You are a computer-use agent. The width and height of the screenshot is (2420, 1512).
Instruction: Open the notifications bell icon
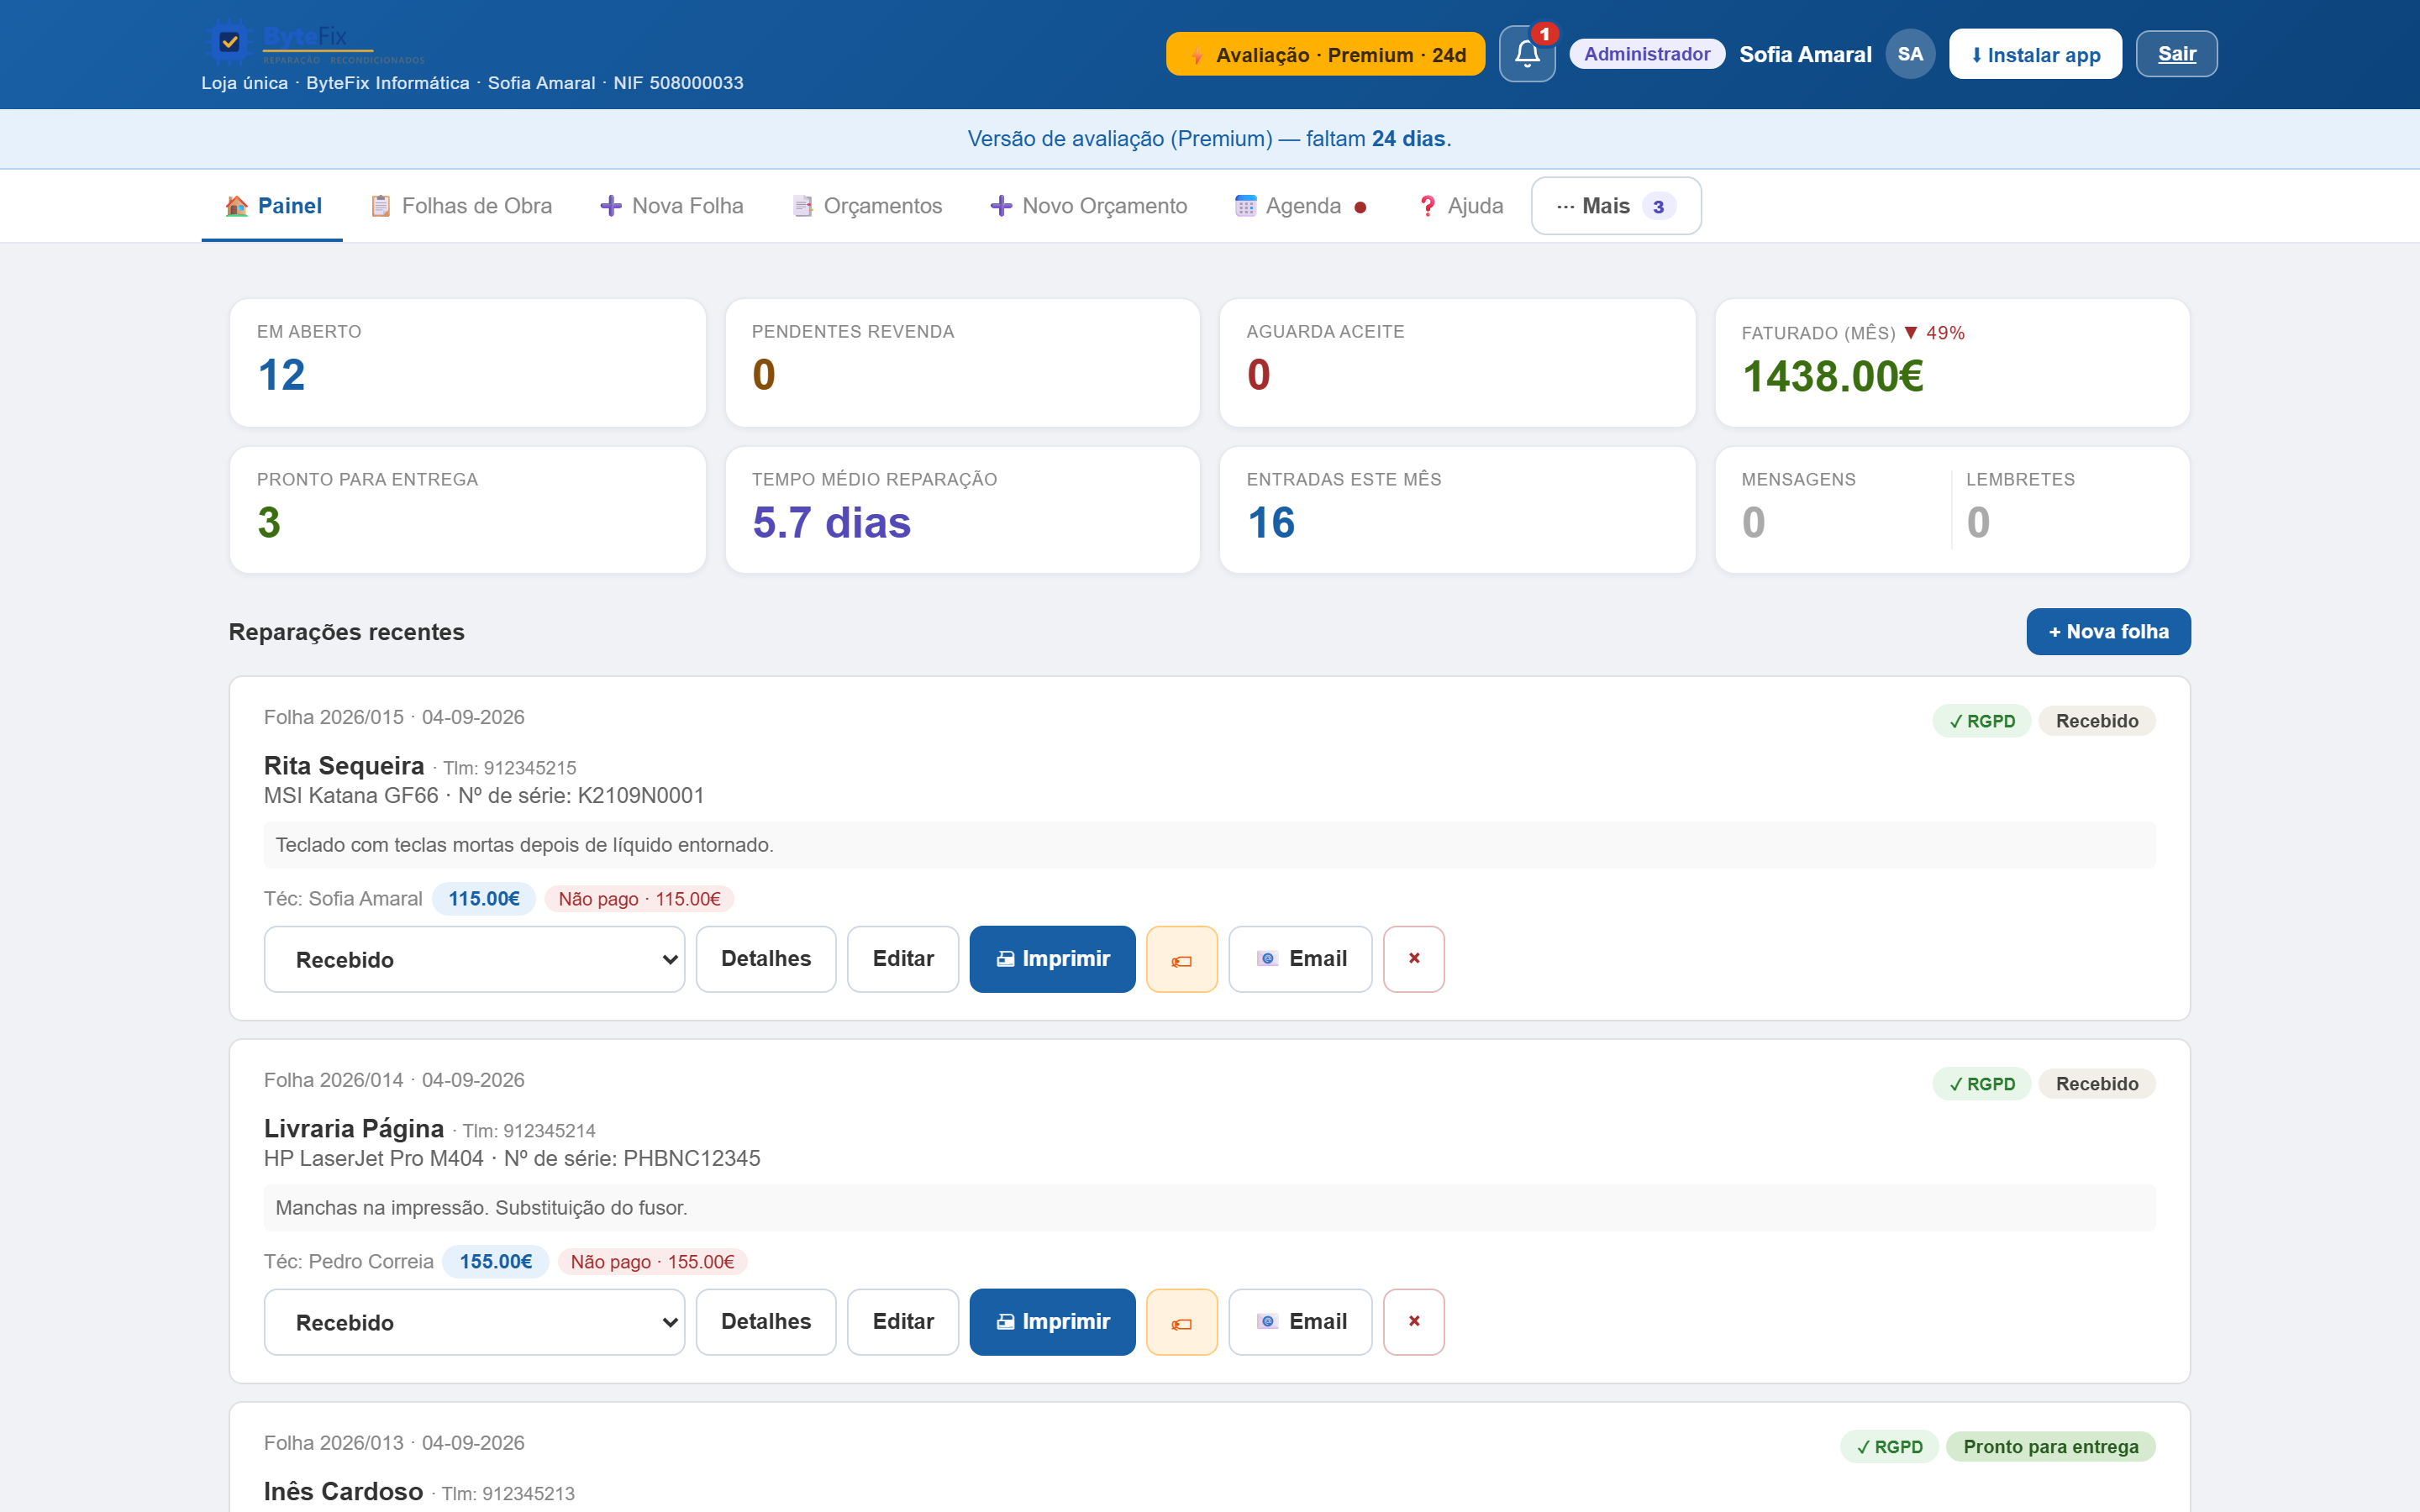[x=1527, y=54]
